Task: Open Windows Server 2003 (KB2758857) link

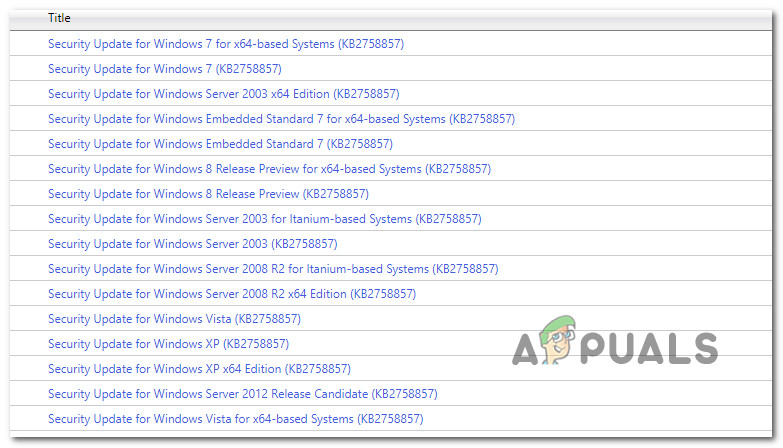Action: coord(193,244)
